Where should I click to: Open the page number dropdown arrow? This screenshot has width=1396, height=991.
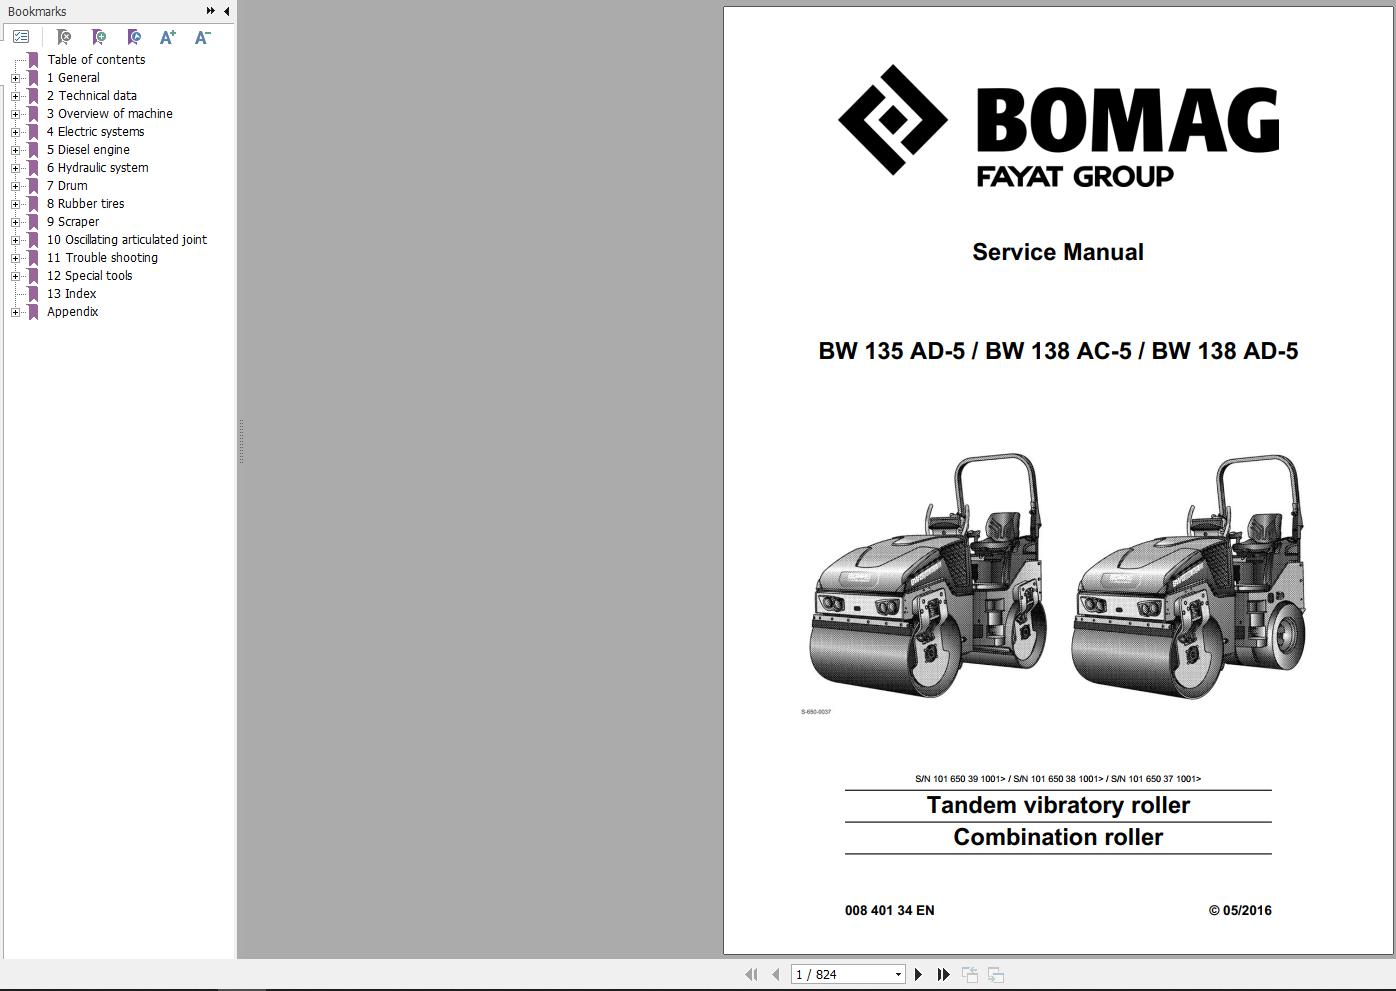(x=898, y=974)
